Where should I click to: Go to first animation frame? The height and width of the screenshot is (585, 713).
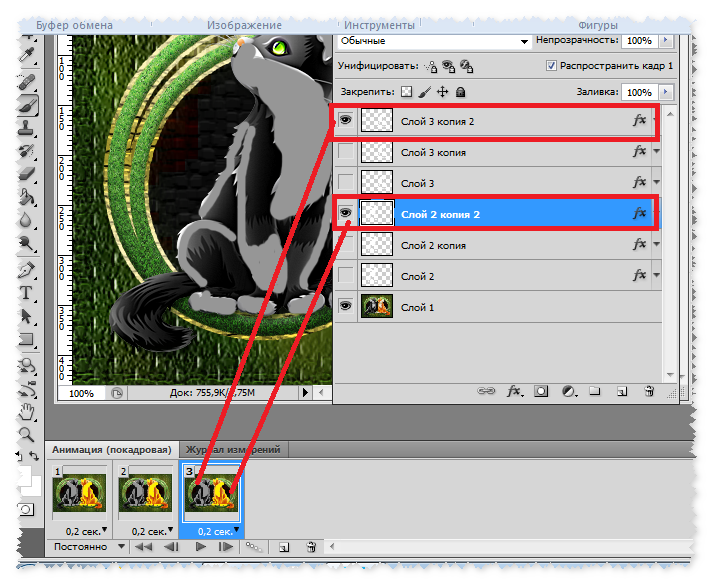point(144,547)
